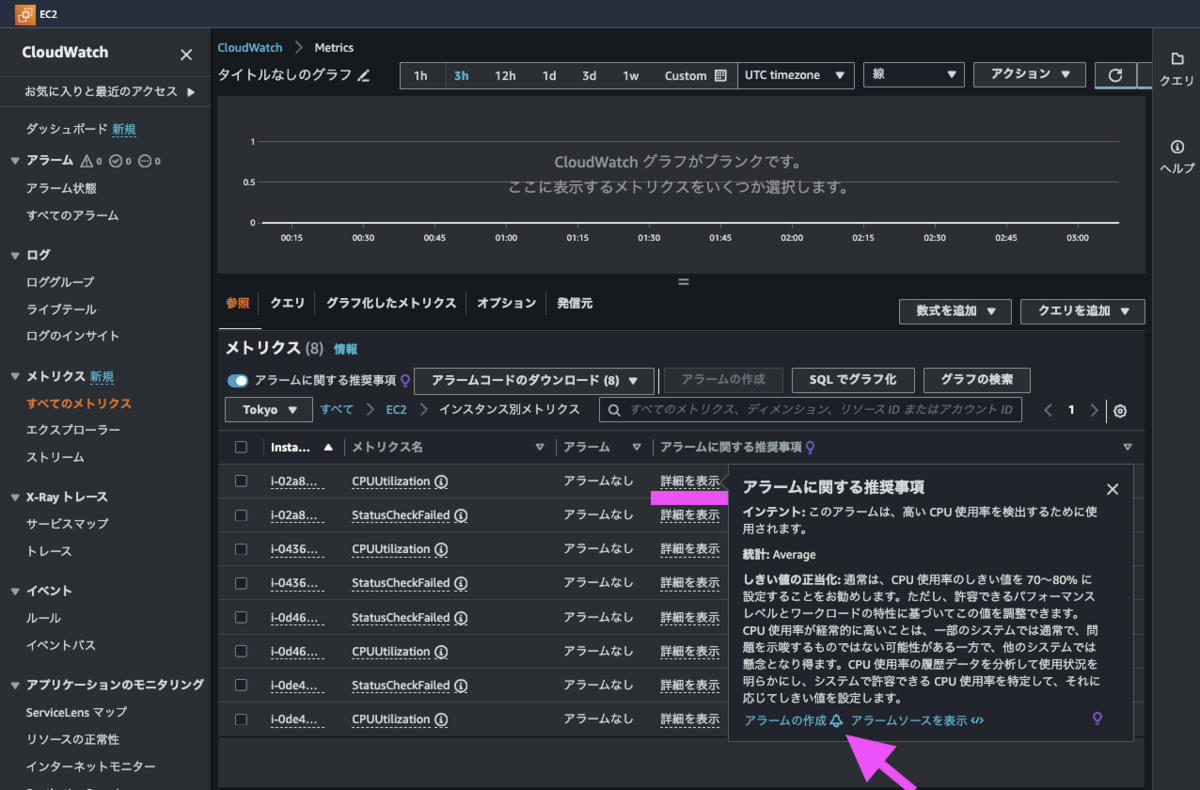Click the info icon next to first CPUUtilization
Viewport: 1200px width, 790px height.
pyautogui.click(x=441, y=481)
